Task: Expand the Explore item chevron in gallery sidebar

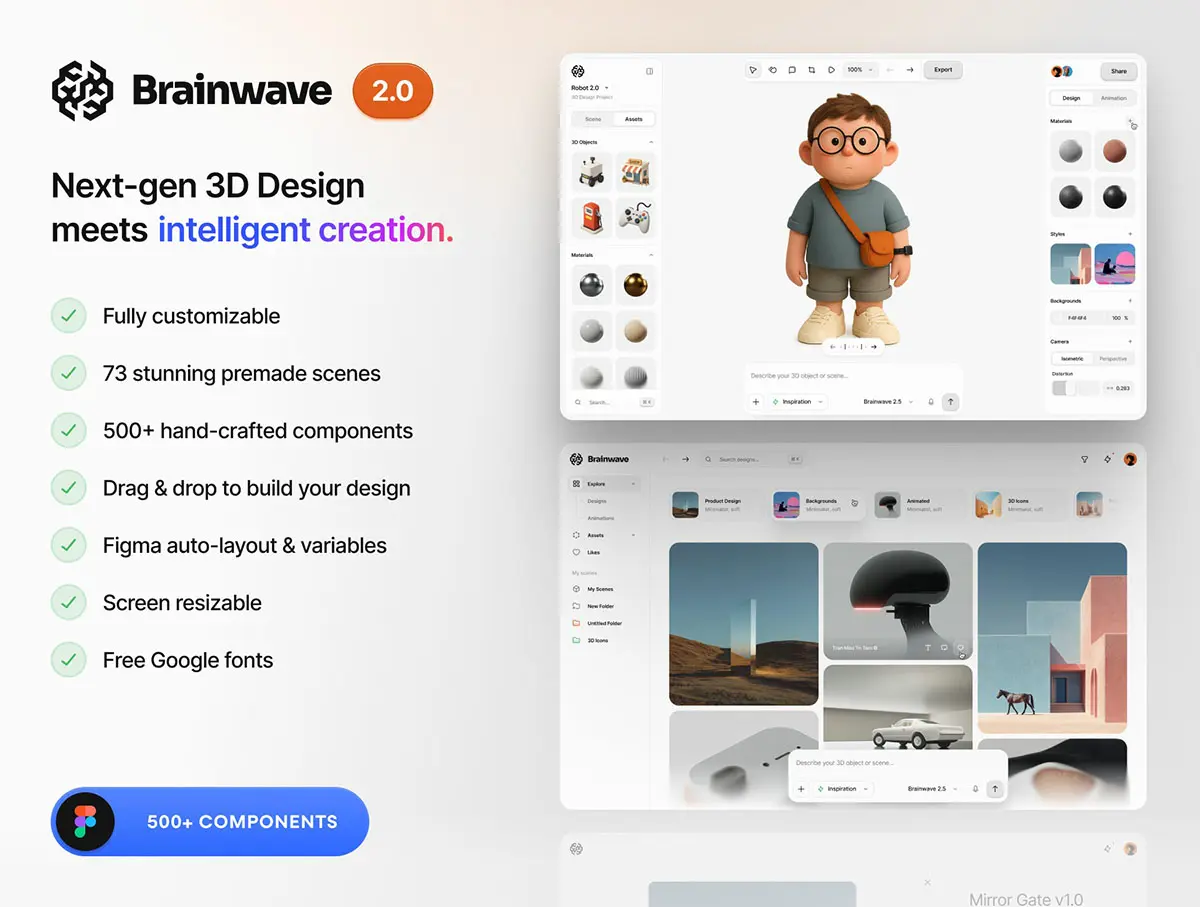Action: pyautogui.click(x=633, y=484)
